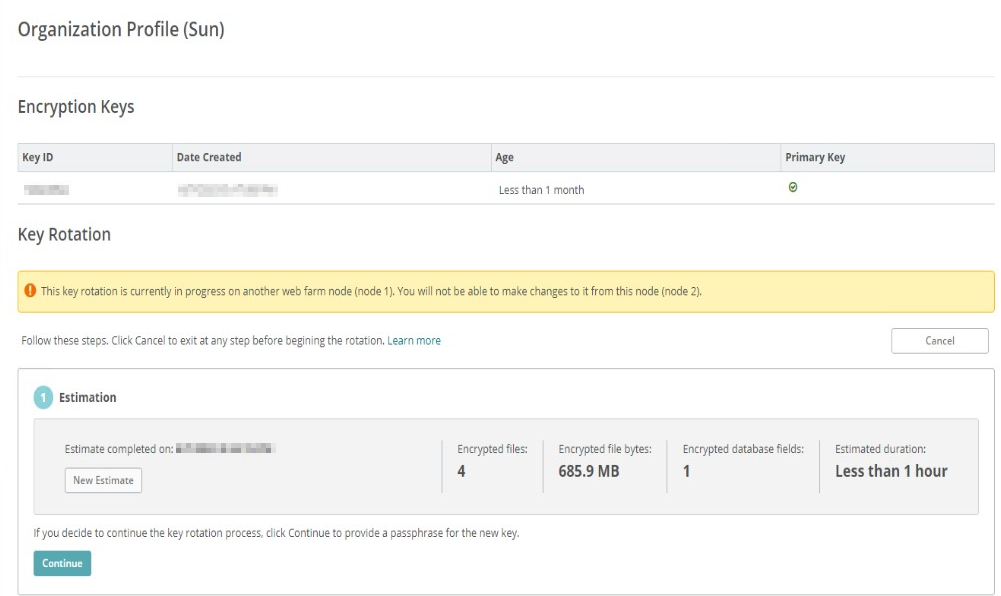Screen dimensions: 1001x596
Task: Open the Learn more link
Action: [414, 341]
